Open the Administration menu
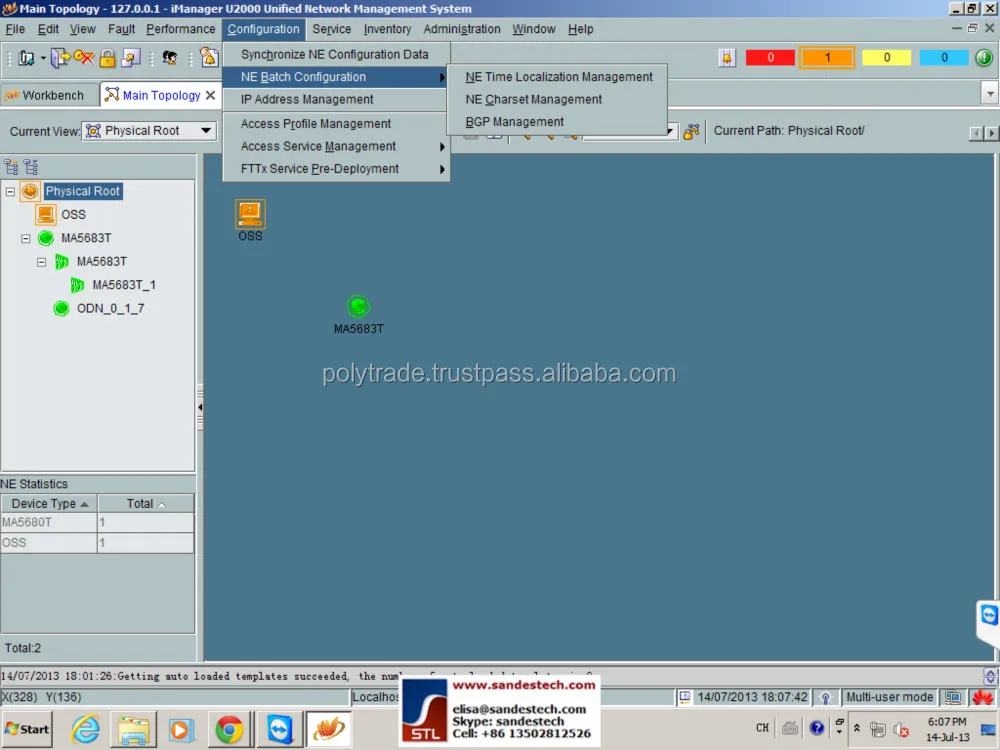Viewport: 1000px width, 750px height. pos(462,29)
